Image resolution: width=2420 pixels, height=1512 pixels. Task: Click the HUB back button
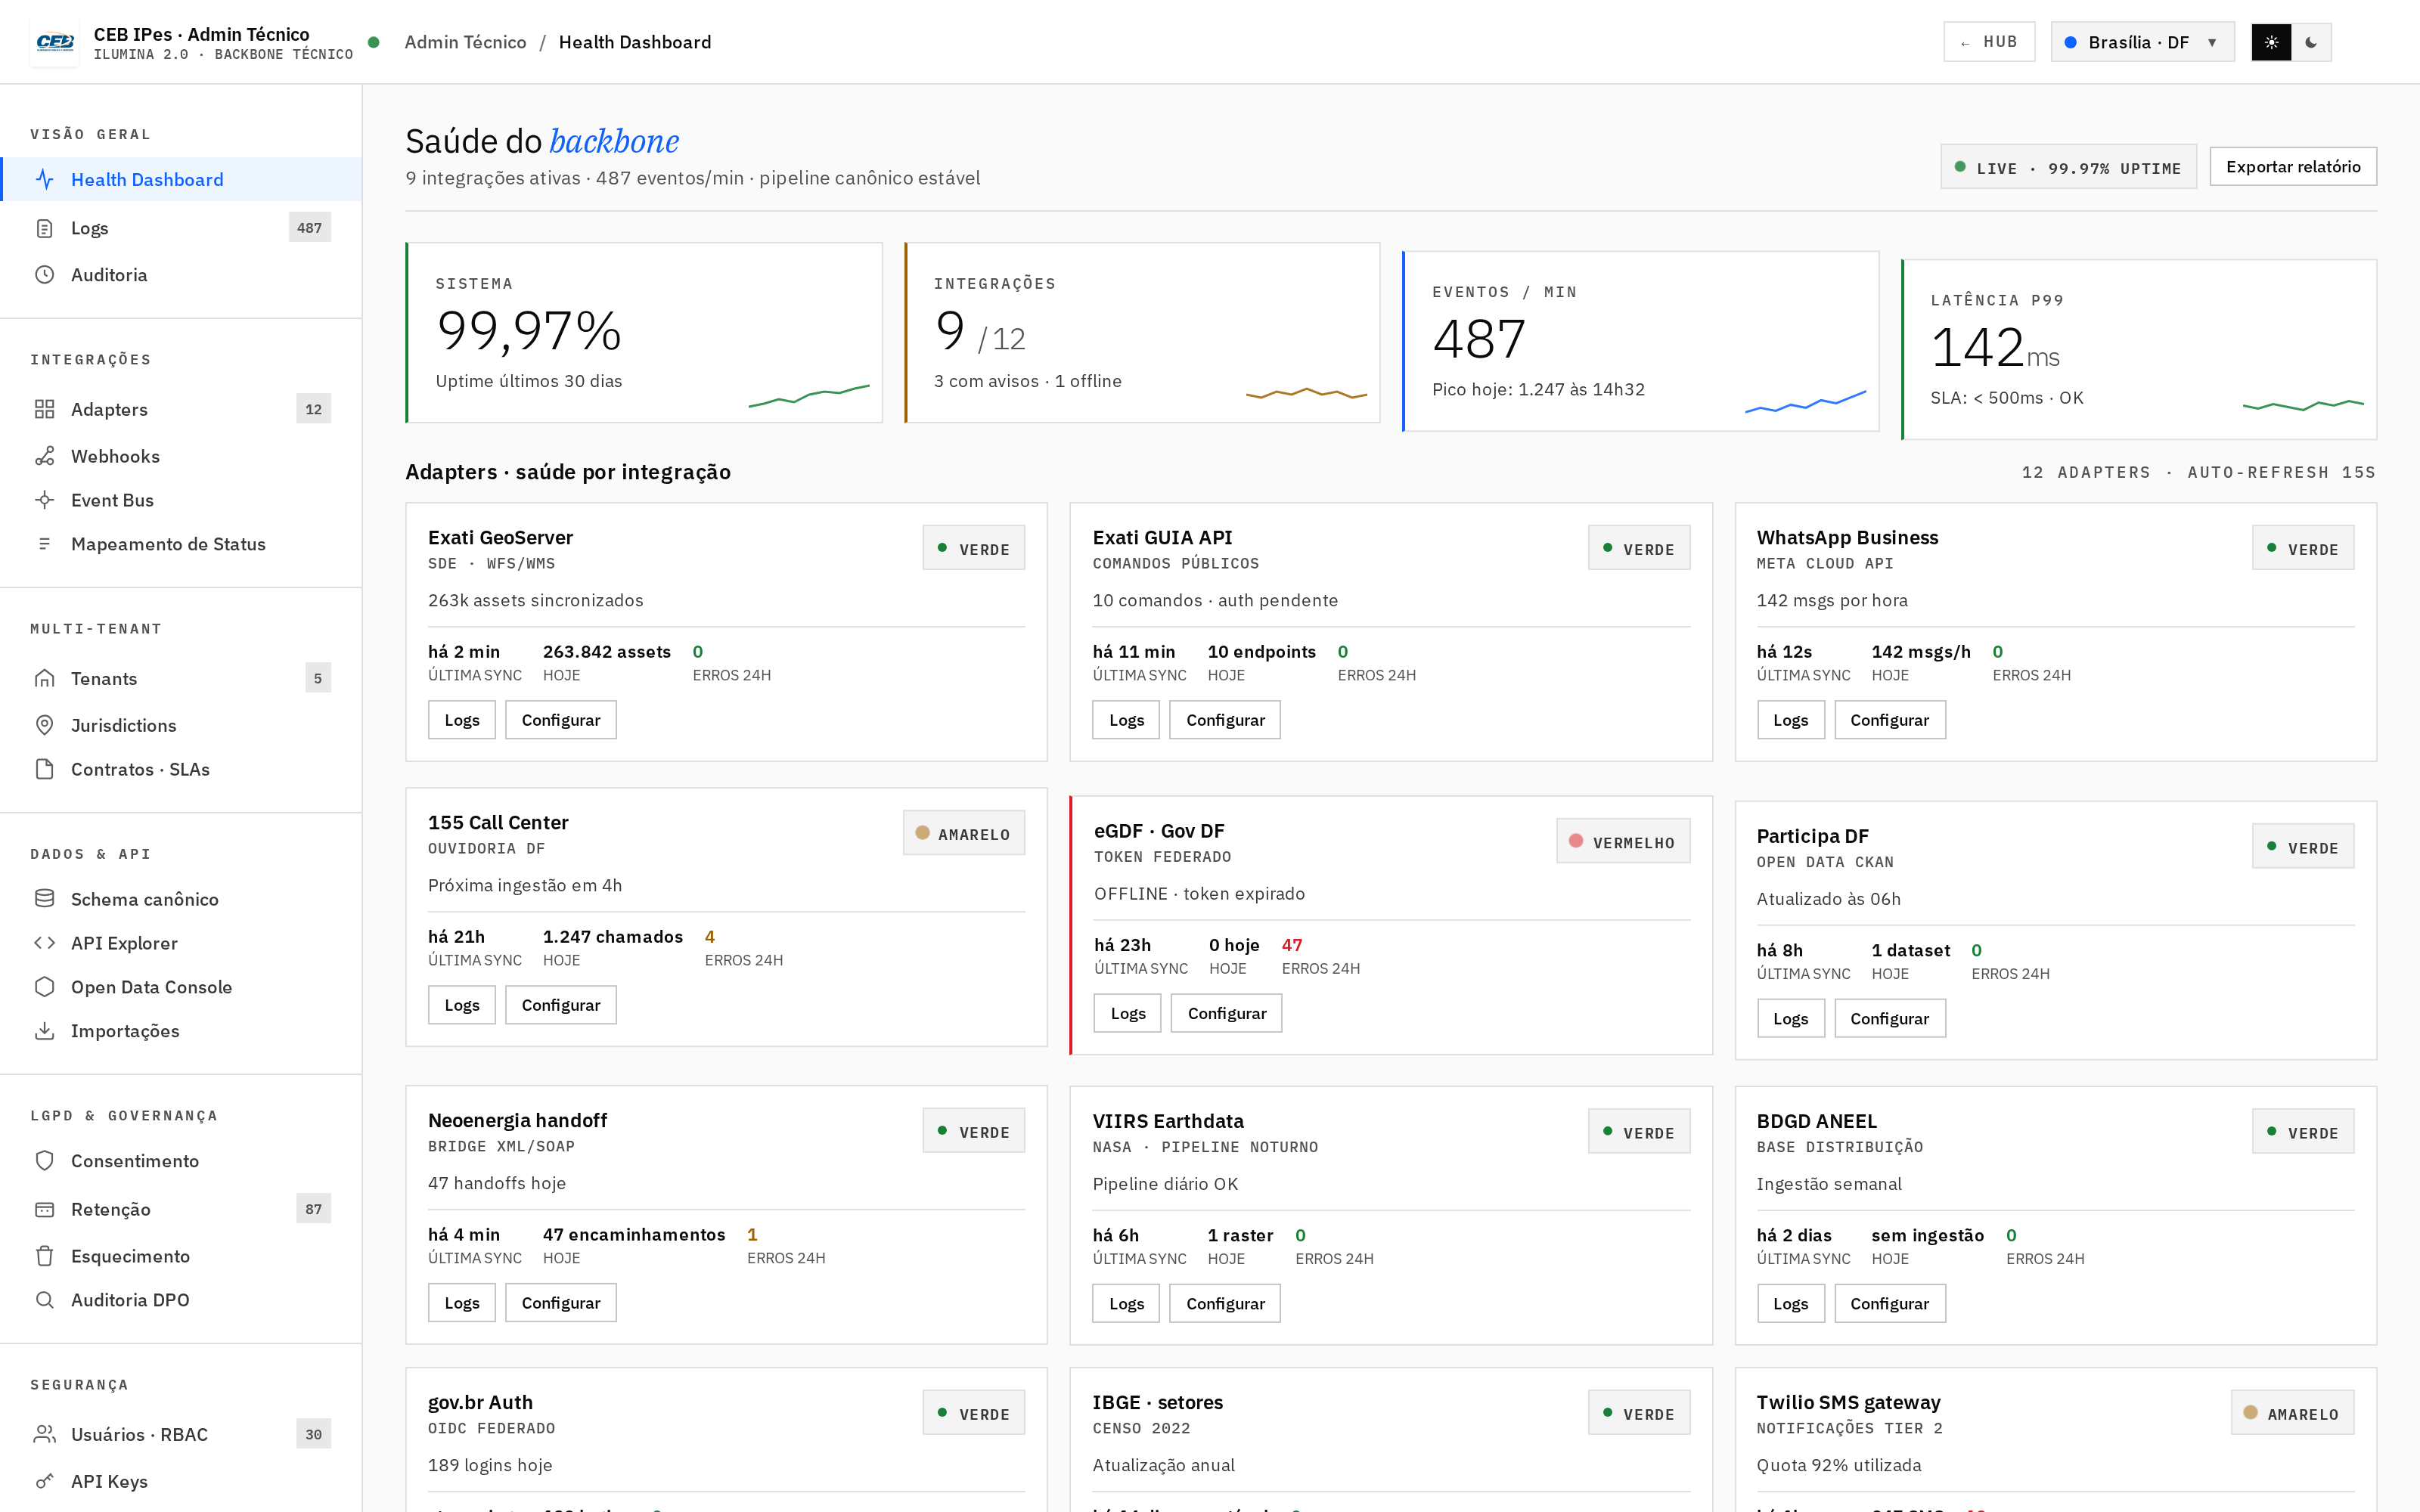click(x=1989, y=42)
